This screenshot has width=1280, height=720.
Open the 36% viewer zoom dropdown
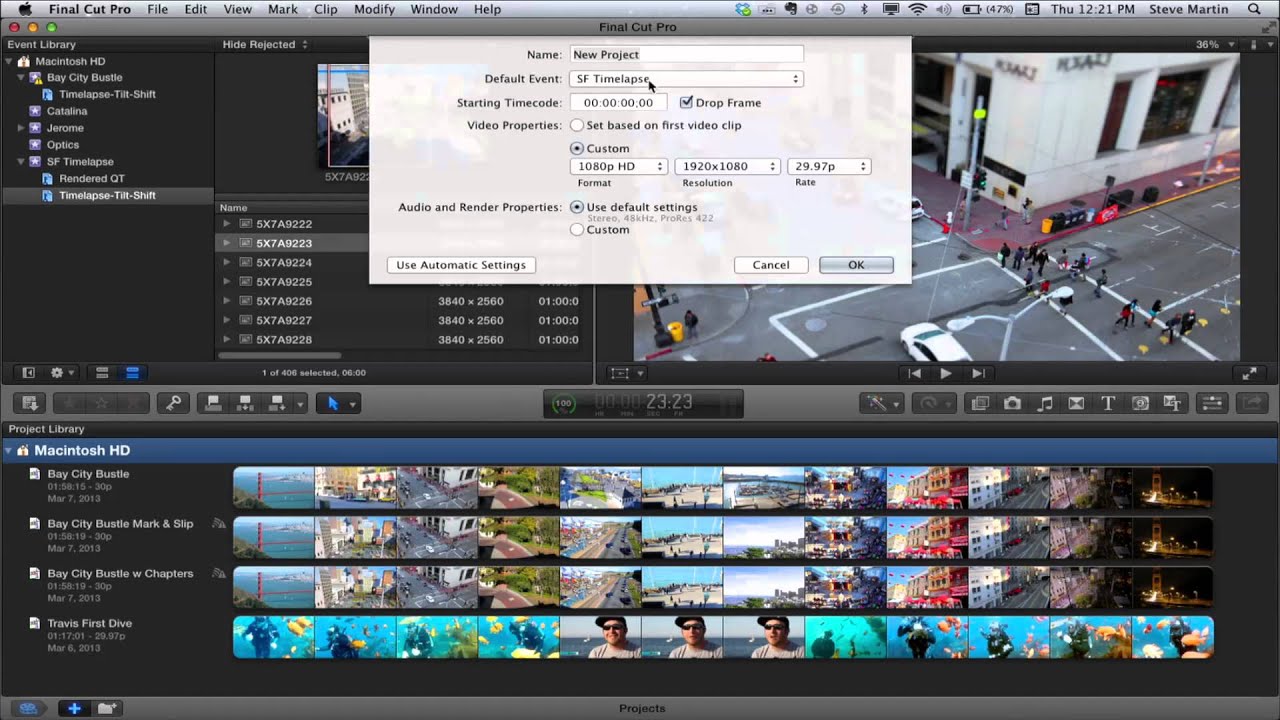click(x=1213, y=44)
